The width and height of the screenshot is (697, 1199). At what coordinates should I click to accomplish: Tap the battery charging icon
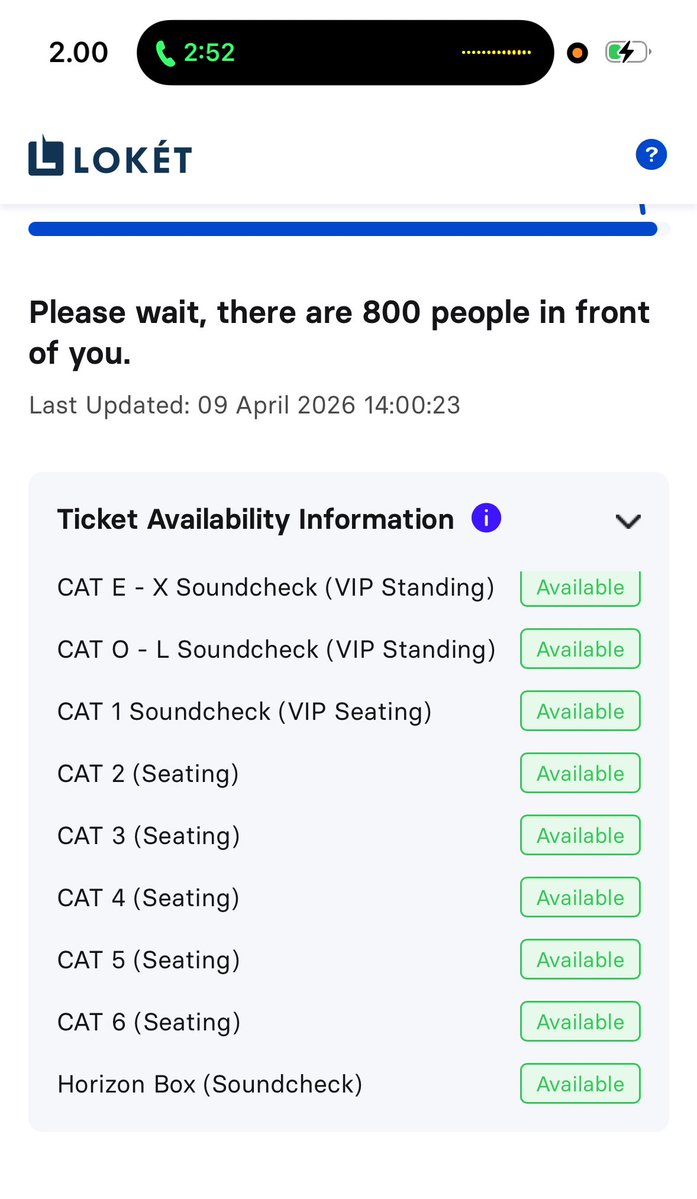pyautogui.click(x=627, y=53)
